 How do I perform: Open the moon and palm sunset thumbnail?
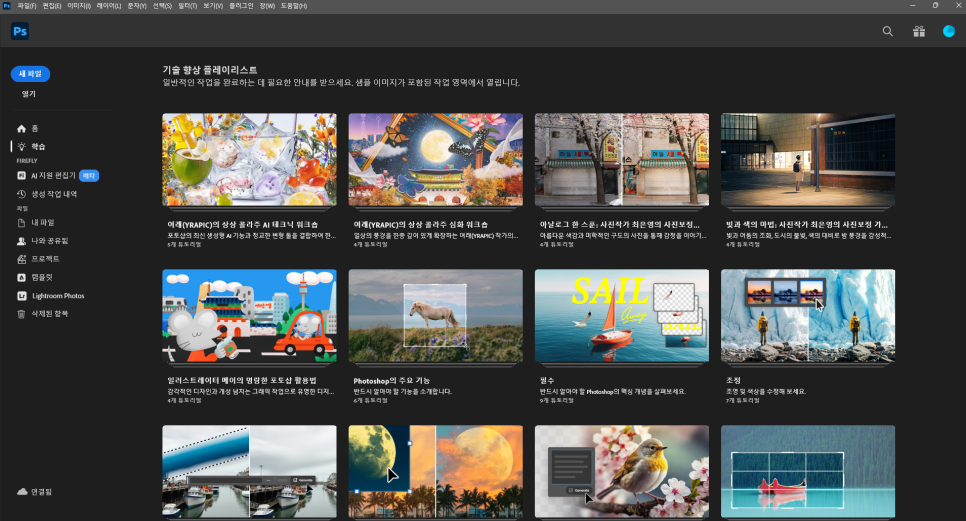pyautogui.click(x=436, y=471)
